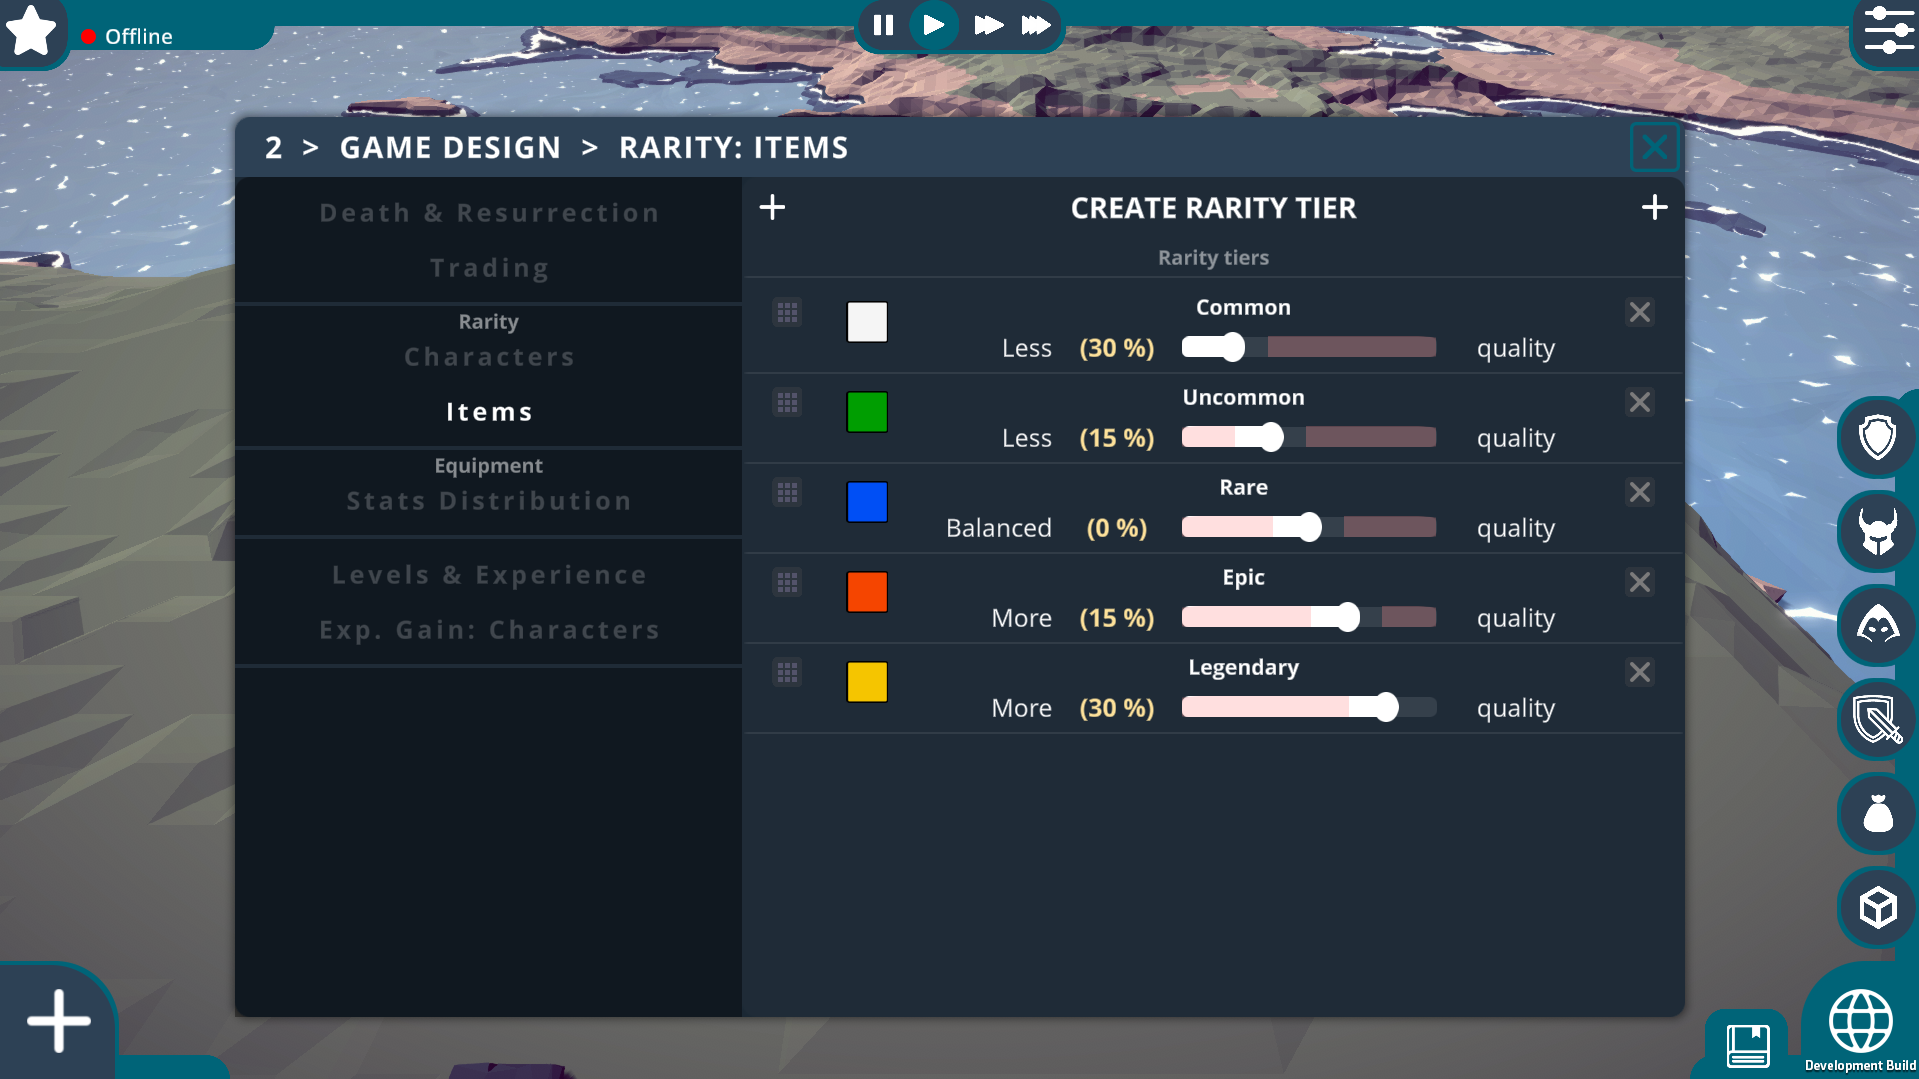Set triple fast-forward speed

click(x=1036, y=25)
